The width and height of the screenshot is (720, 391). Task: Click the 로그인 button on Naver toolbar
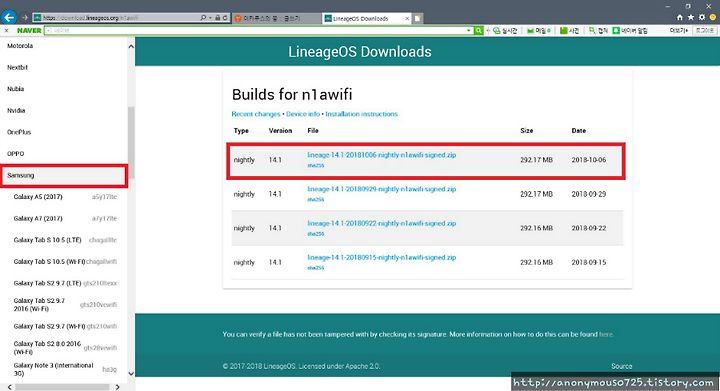(x=704, y=31)
